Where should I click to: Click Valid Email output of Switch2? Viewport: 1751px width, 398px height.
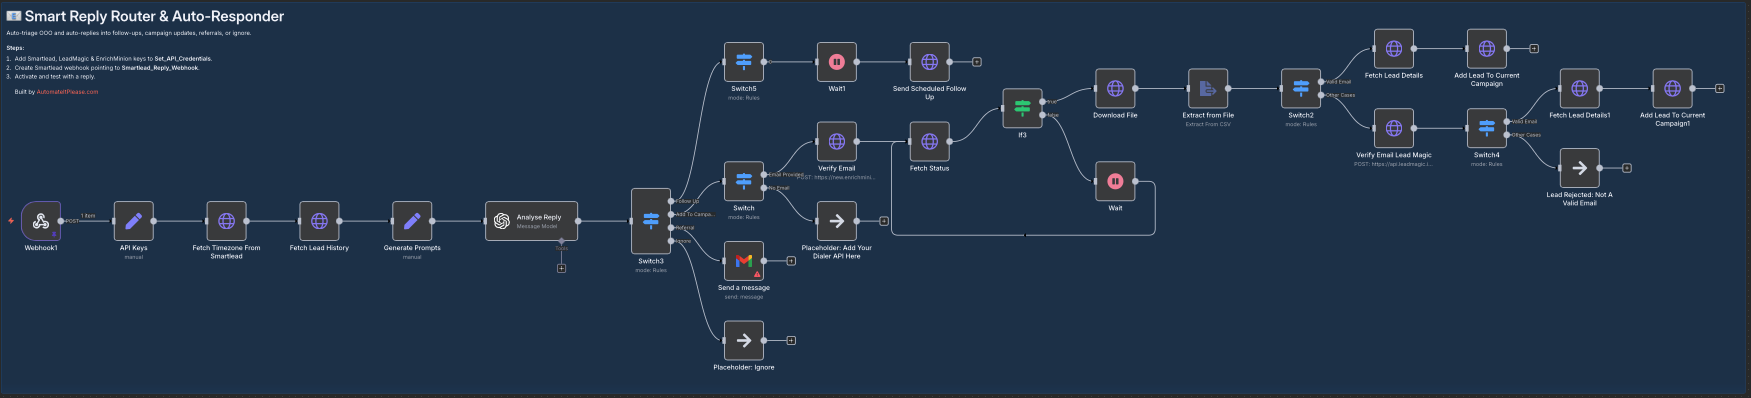tap(1322, 82)
